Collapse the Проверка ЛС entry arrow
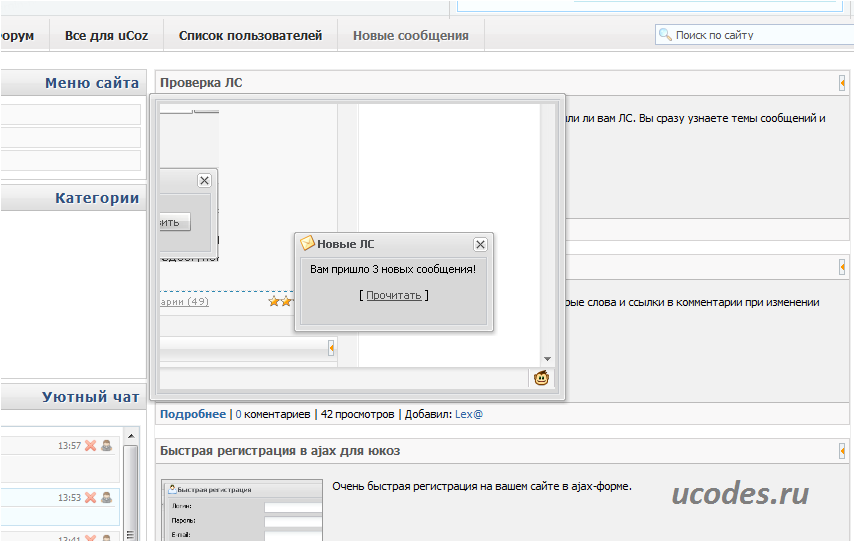This screenshot has width=854, height=542. click(x=842, y=83)
